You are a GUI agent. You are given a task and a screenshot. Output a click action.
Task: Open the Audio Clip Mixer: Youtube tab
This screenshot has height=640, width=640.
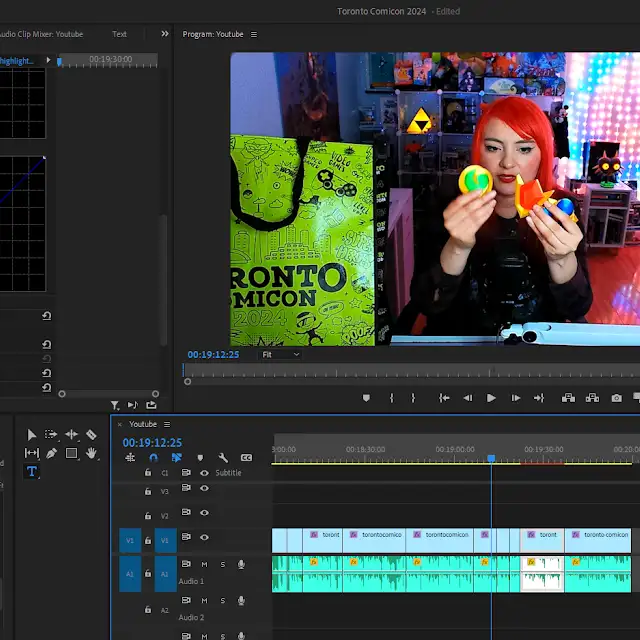pyautogui.click(x=42, y=34)
